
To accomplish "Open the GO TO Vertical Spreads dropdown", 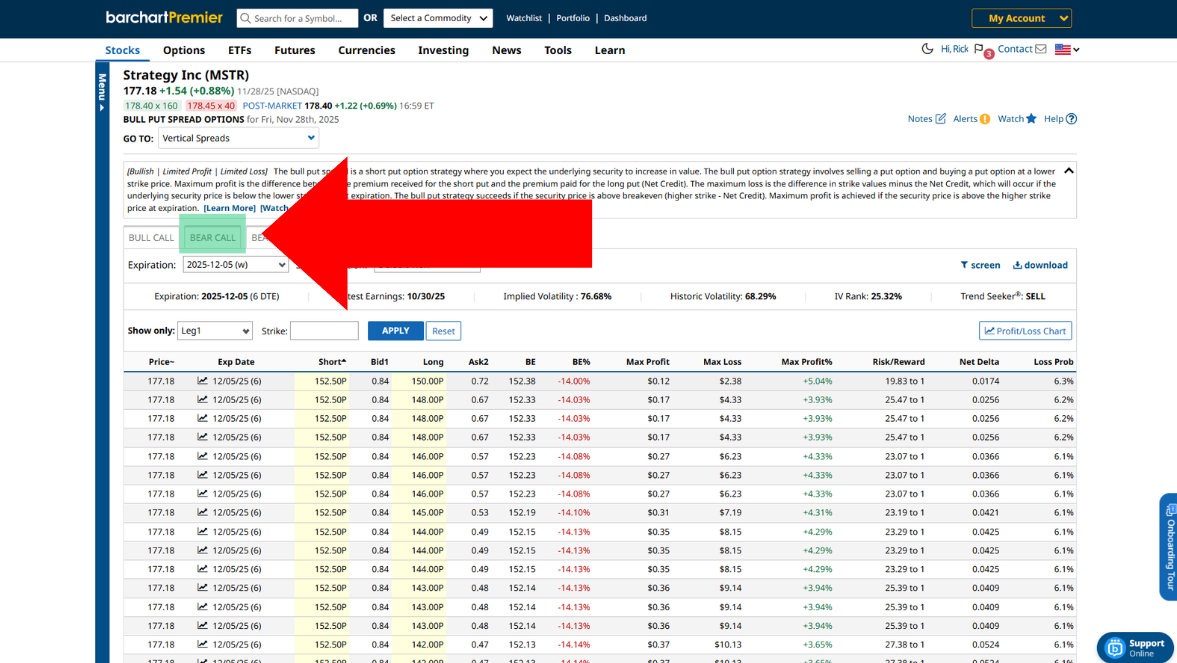I will coord(238,138).
